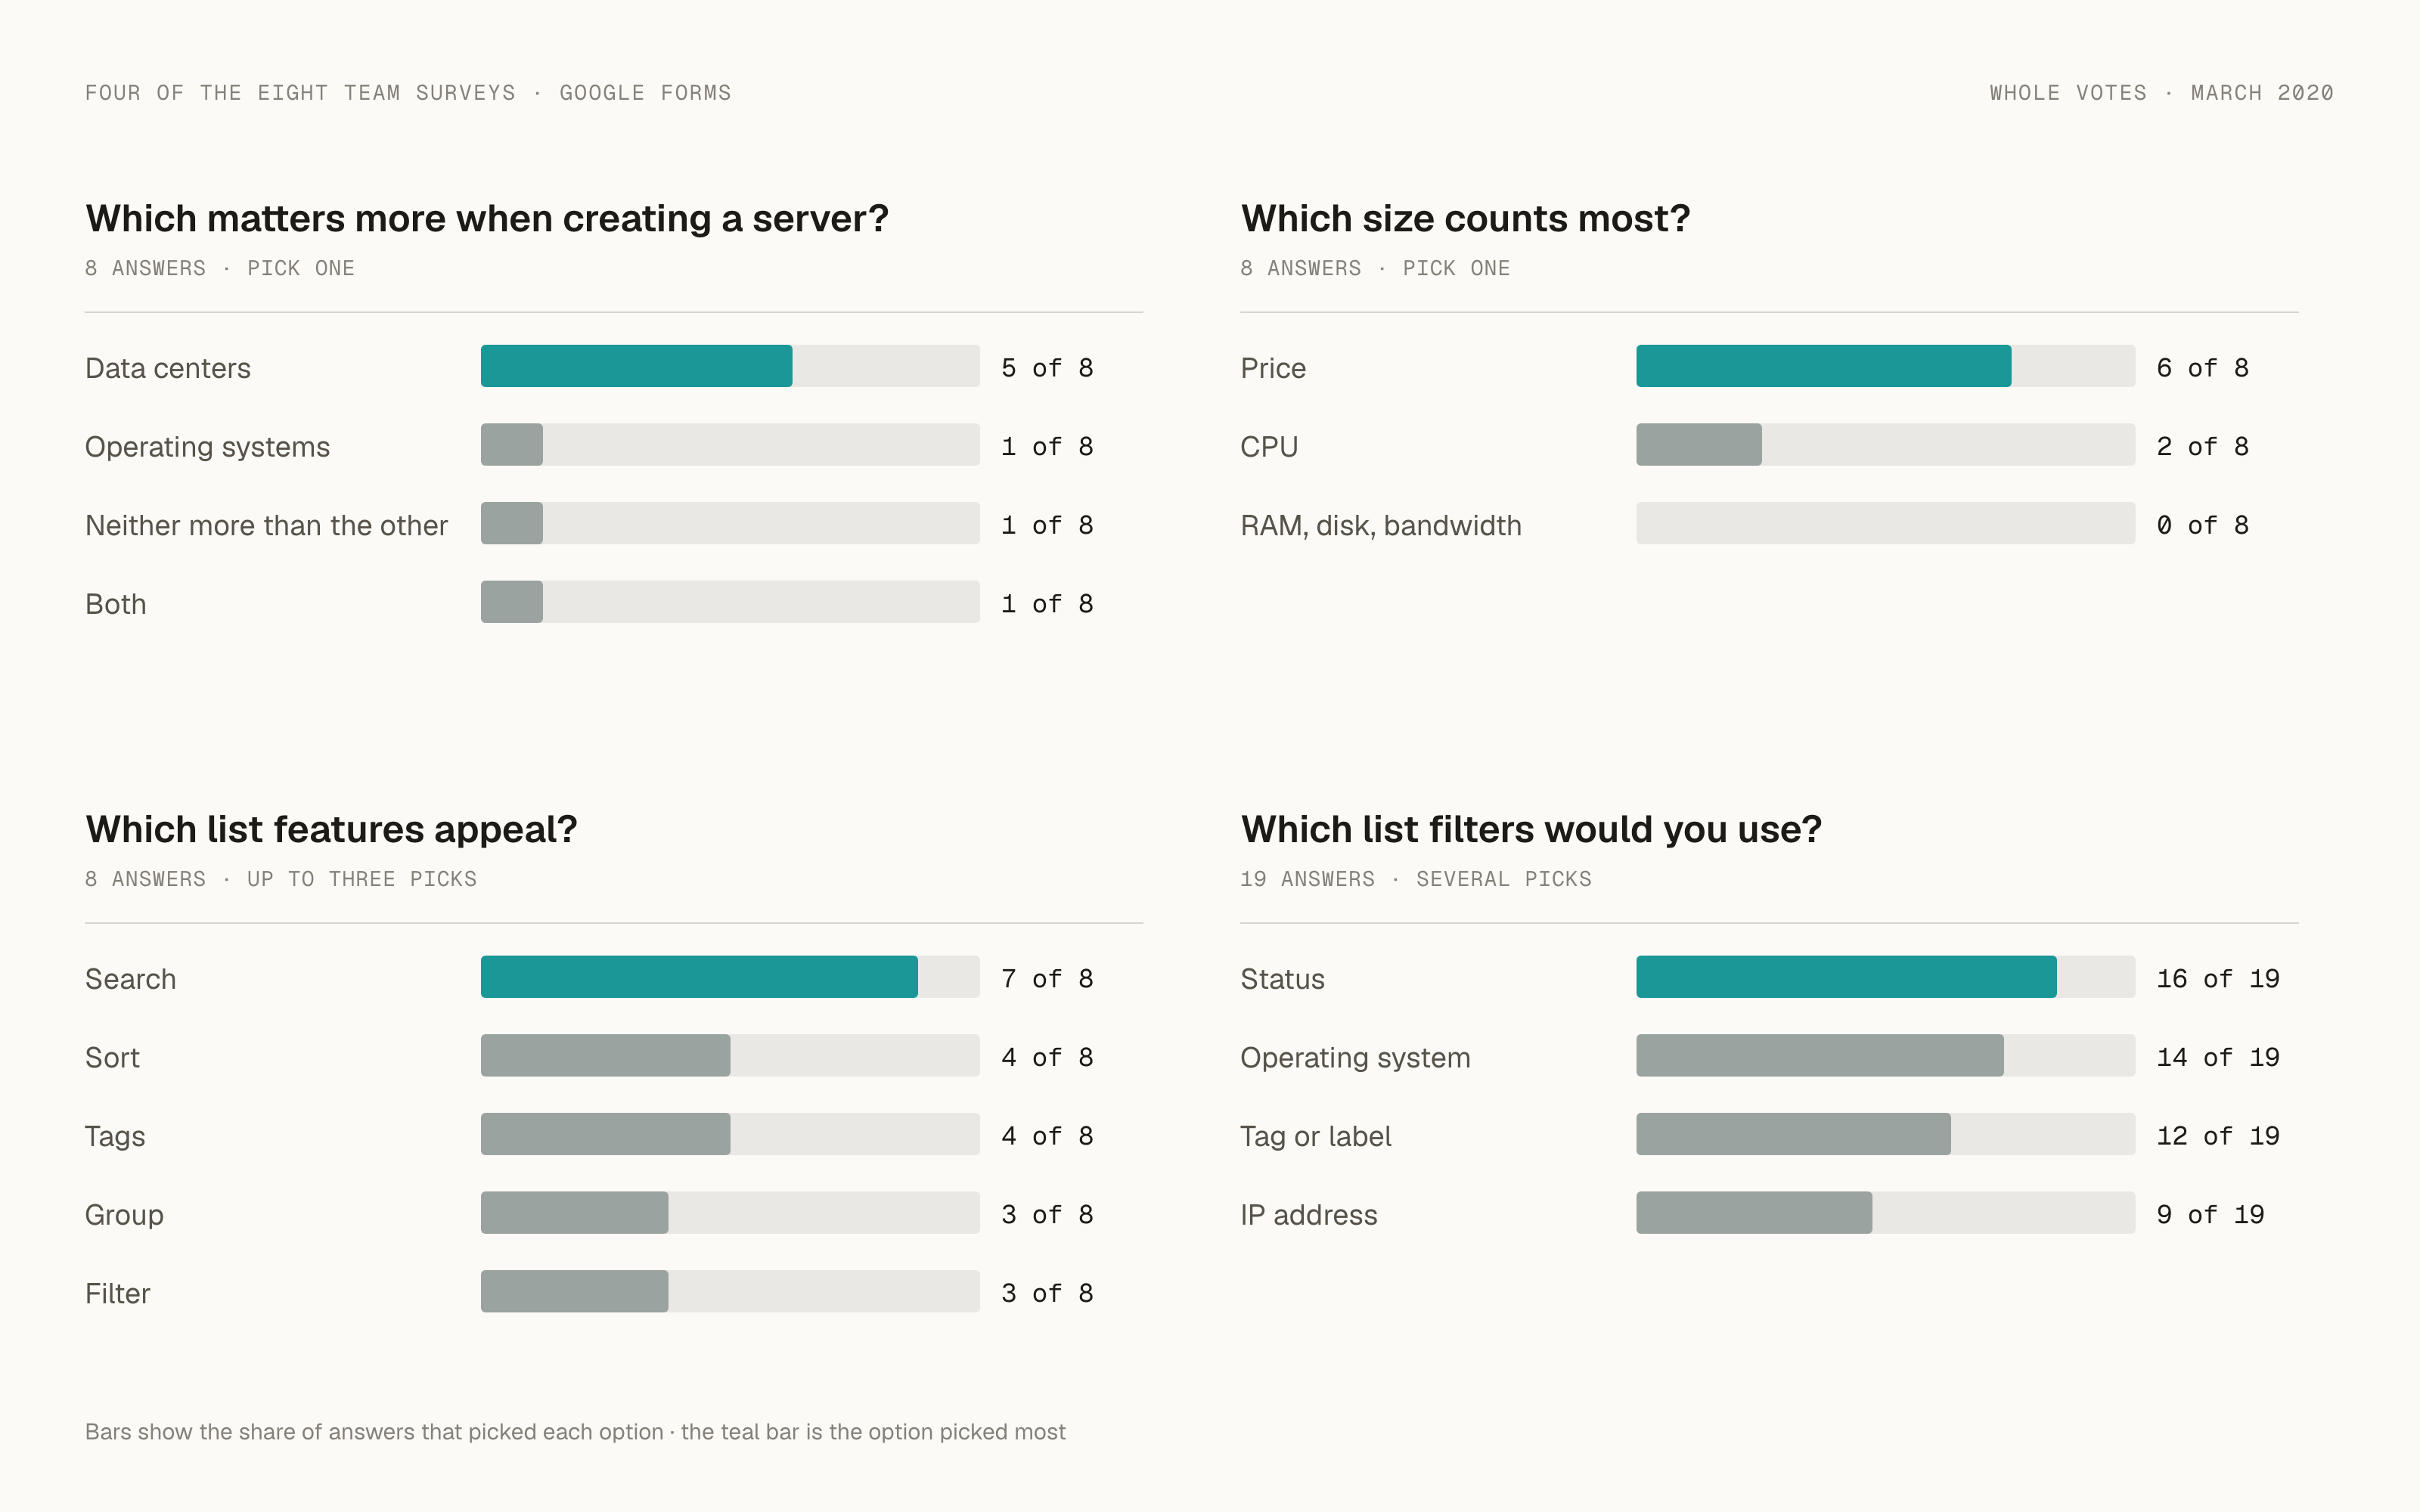Click the '12 of 19' count text
Viewport: 2420px width, 1512px height.
(x=2217, y=1136)
